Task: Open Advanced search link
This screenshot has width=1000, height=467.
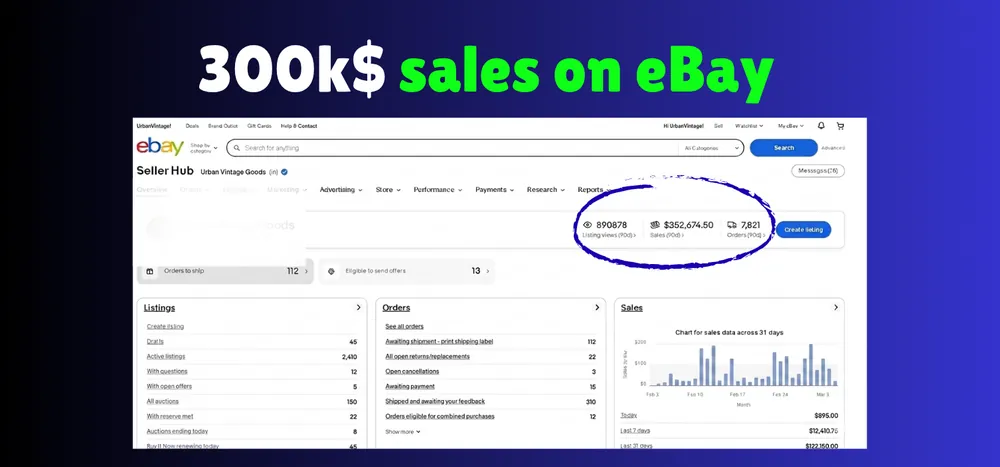Action: (833, 148)
